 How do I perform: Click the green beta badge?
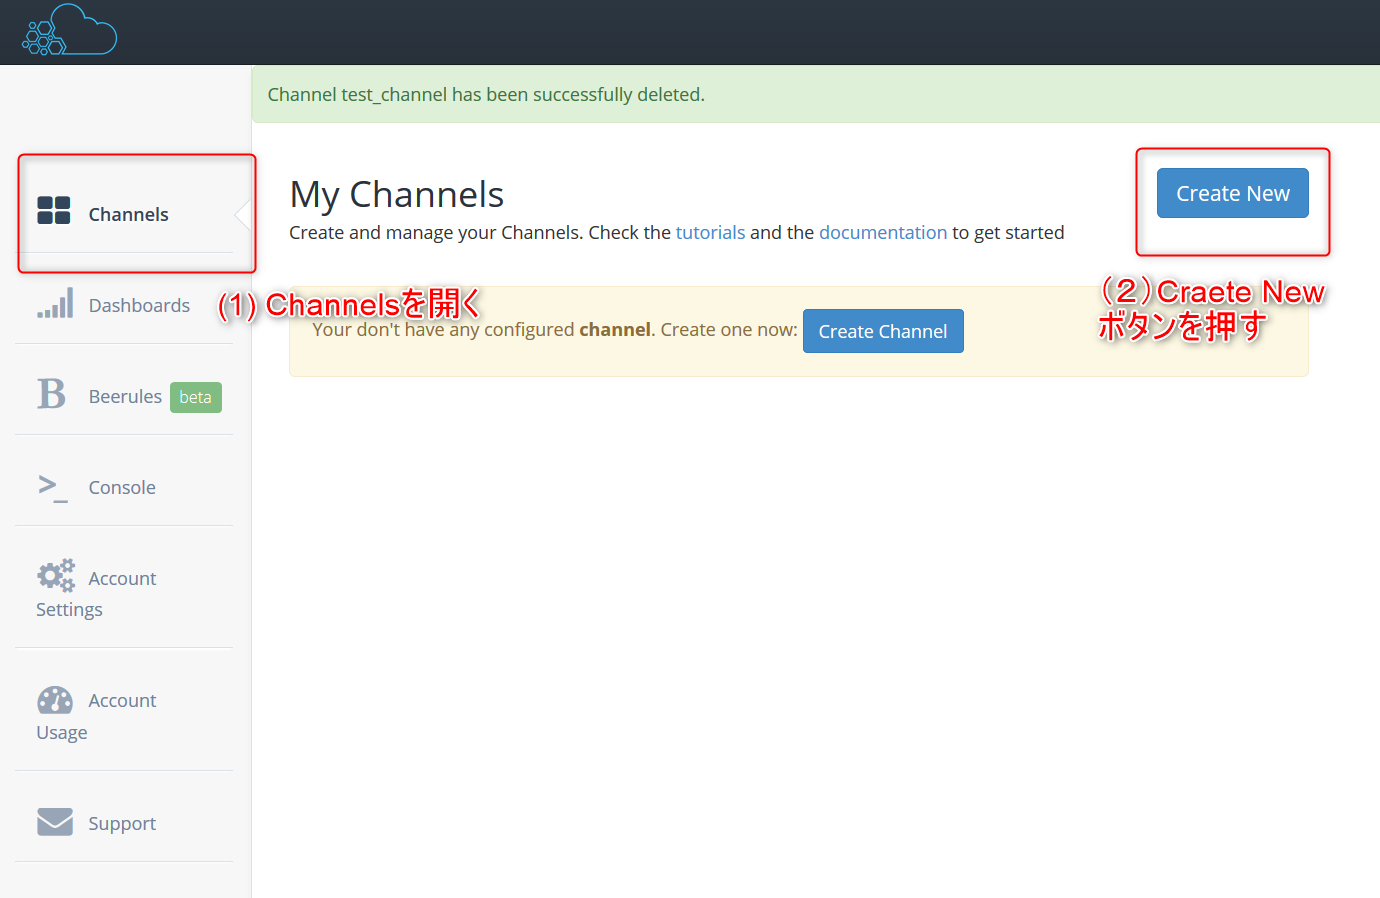tap(195, 397)
